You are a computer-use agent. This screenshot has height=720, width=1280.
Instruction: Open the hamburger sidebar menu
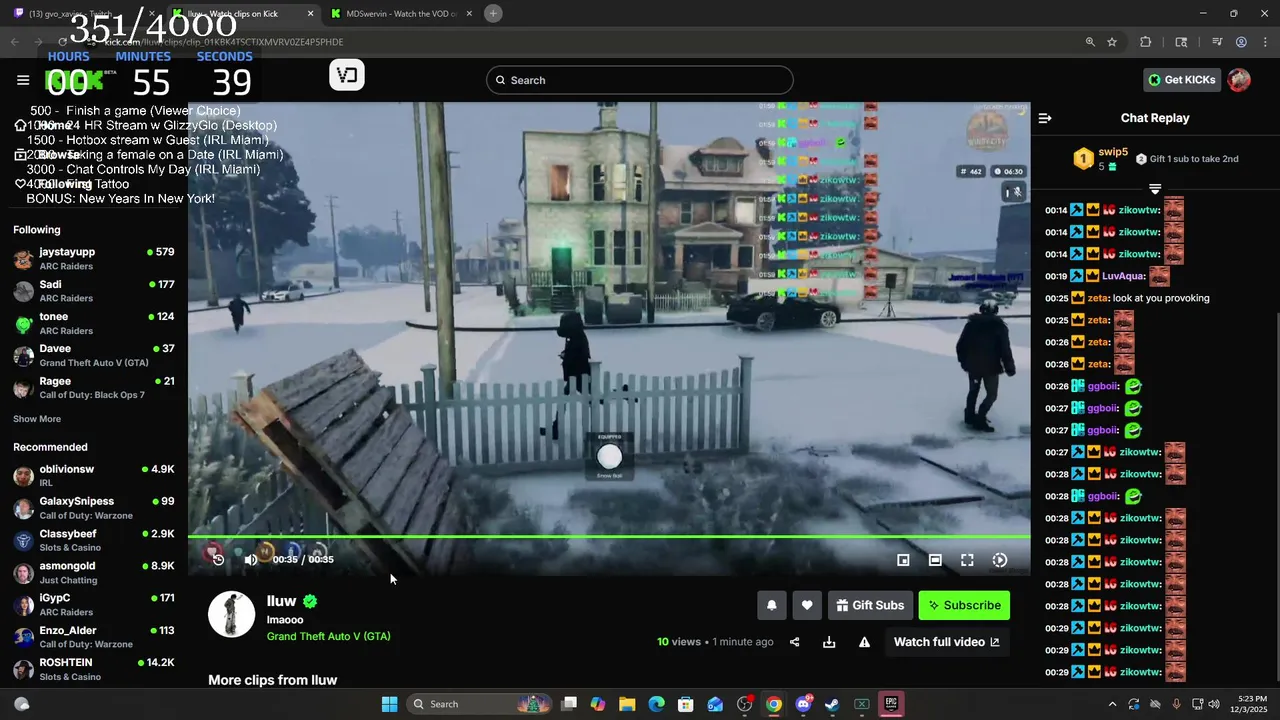[x=23, y=80]
